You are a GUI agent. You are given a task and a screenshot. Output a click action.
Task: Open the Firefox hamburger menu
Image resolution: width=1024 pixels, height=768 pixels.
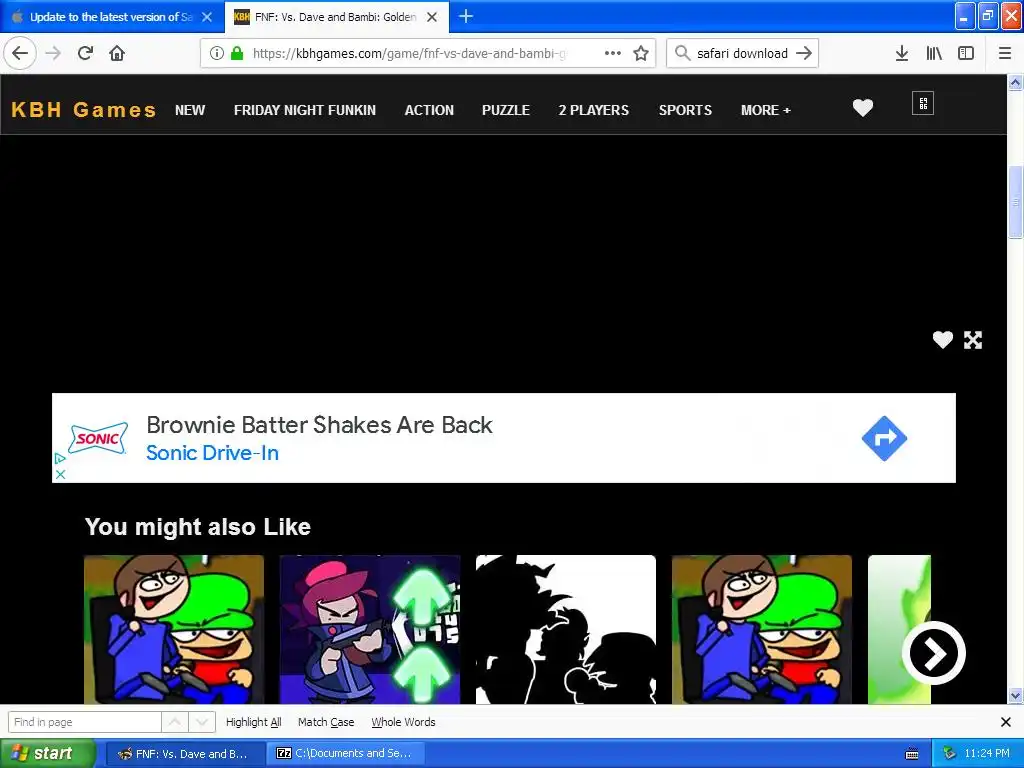(1005, 53)
